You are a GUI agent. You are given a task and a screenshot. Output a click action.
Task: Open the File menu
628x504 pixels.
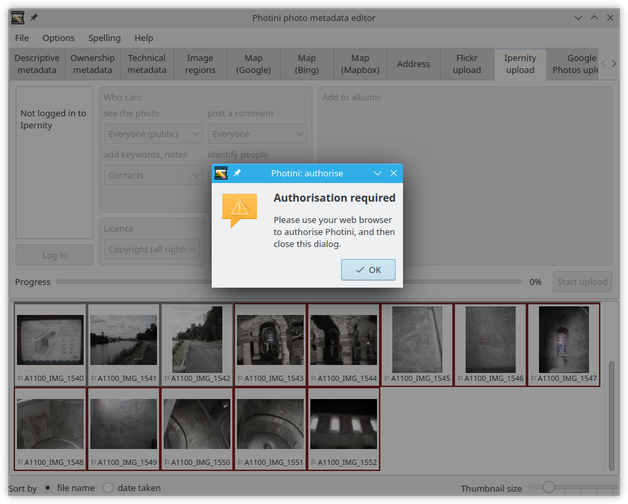pos(22,38)
